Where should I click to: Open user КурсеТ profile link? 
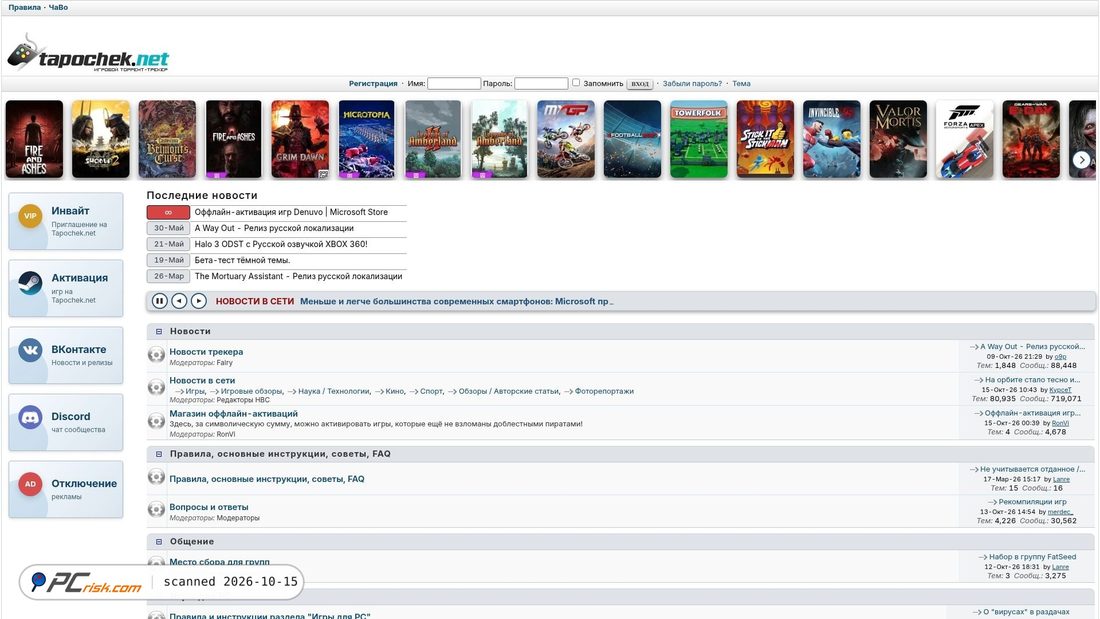[x=1060, y=390]
